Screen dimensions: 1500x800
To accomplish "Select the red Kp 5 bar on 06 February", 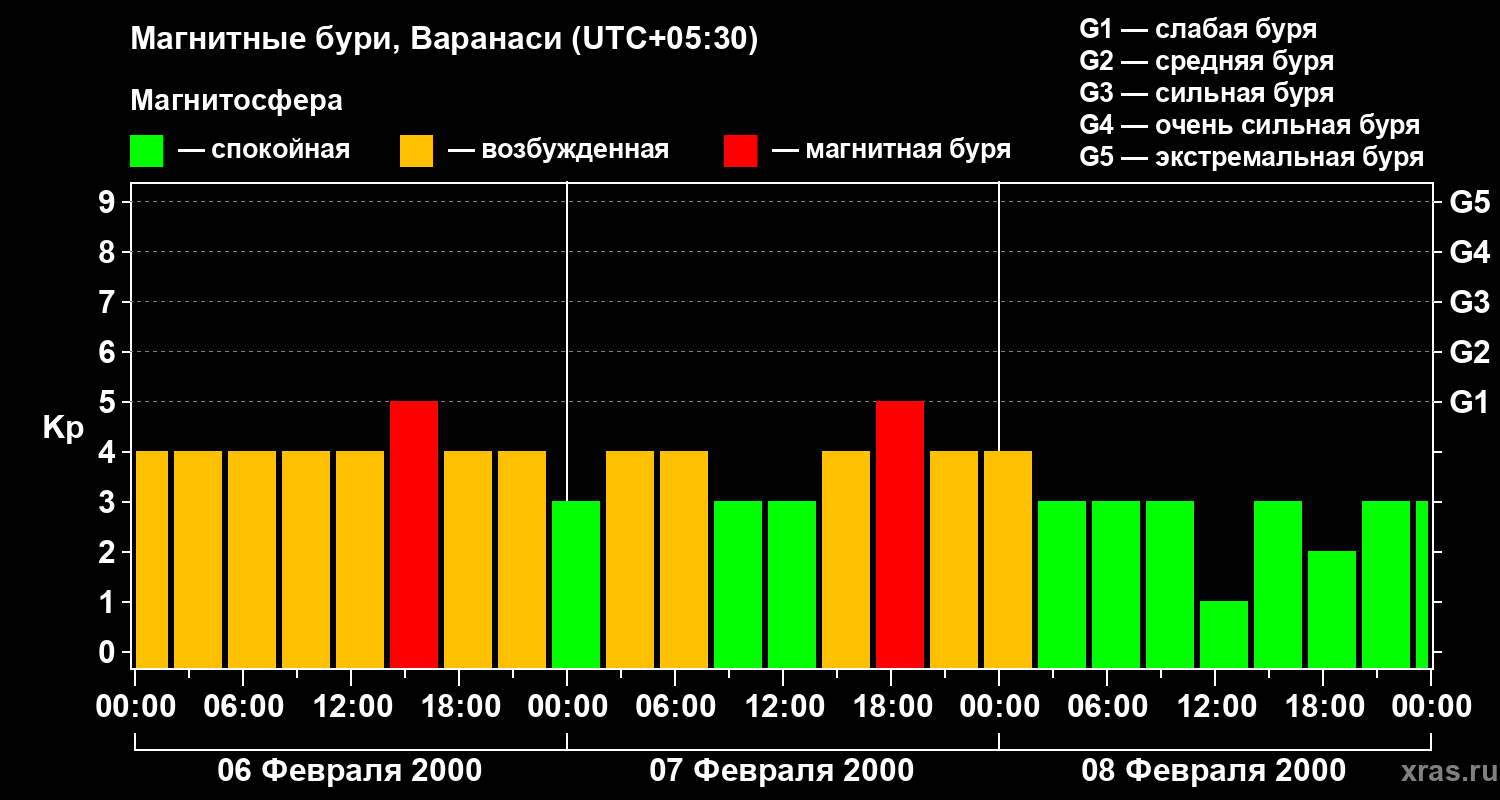I will 414,535.
